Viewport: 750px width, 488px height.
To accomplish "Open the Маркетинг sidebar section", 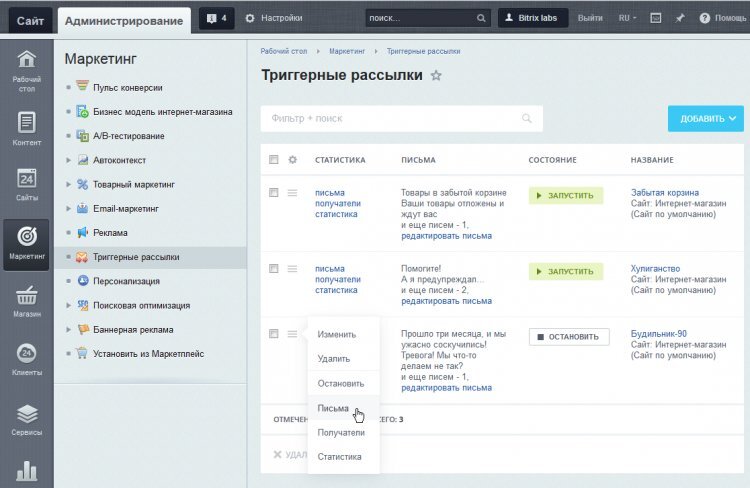I will pos(26,244).
